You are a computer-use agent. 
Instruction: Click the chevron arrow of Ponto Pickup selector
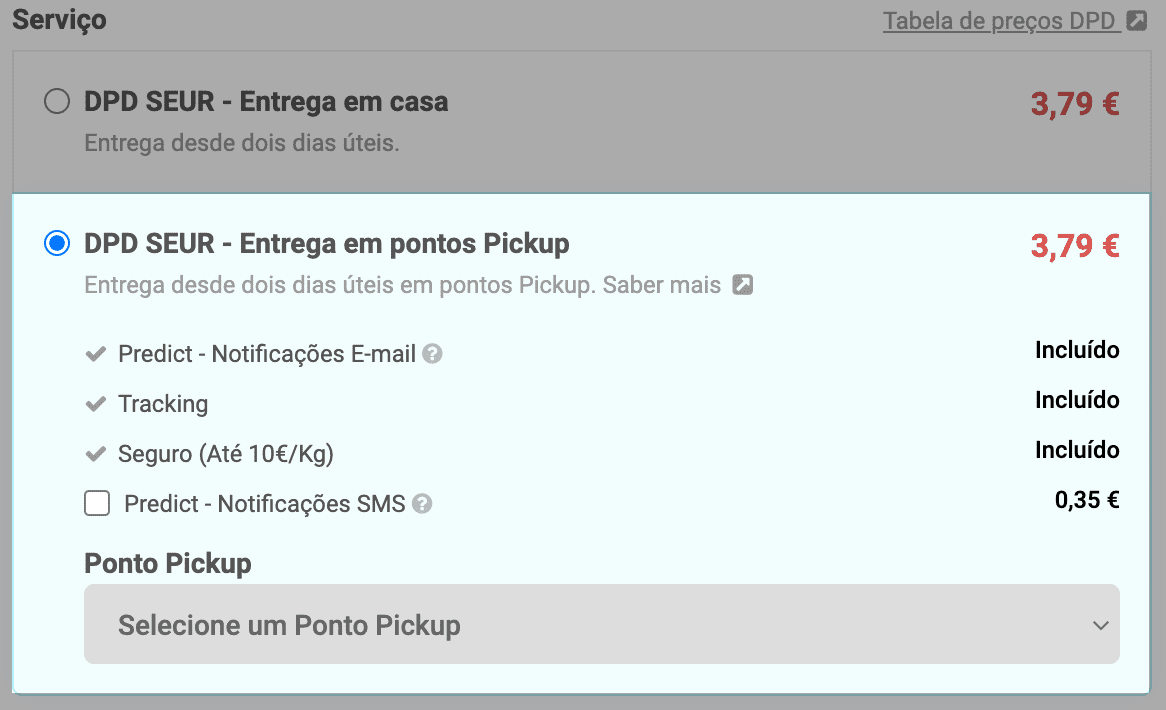1101,626
